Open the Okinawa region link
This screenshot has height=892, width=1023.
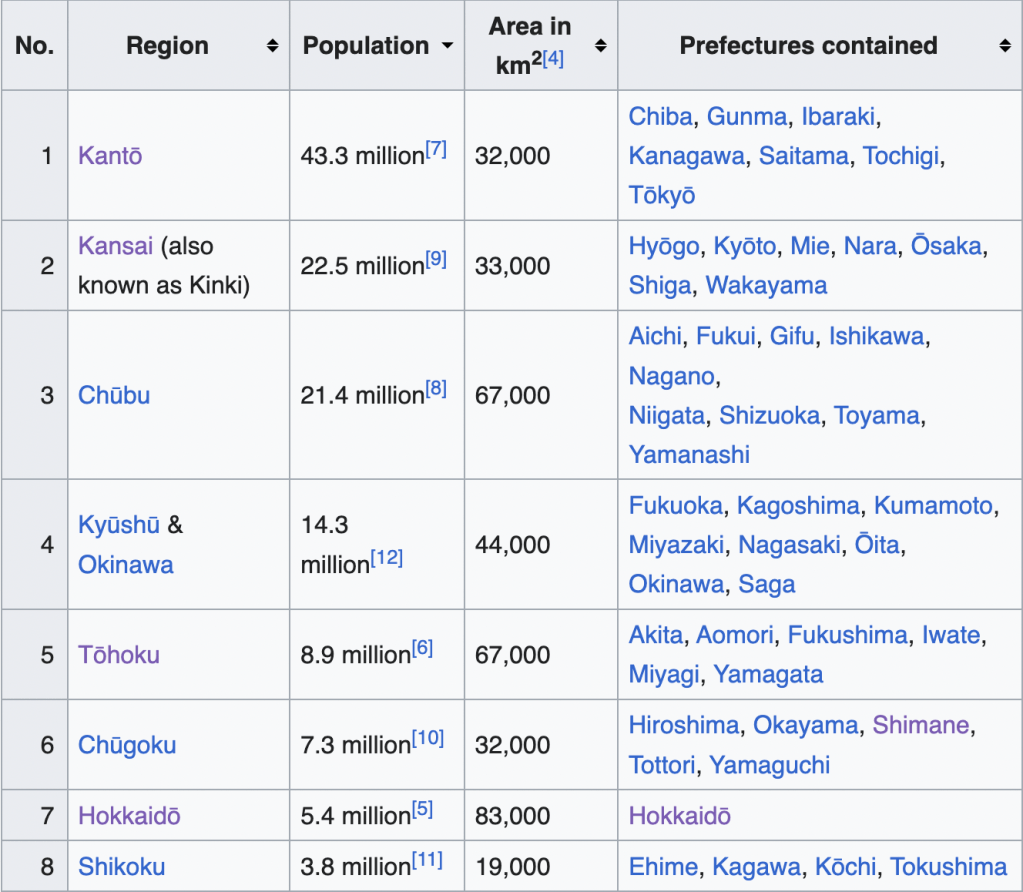126,564
